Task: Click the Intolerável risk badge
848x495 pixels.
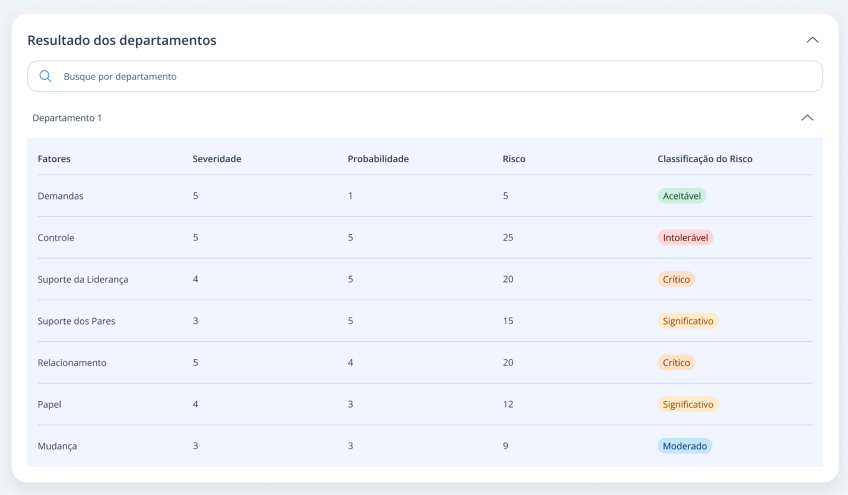Action: tap(685, 237)
